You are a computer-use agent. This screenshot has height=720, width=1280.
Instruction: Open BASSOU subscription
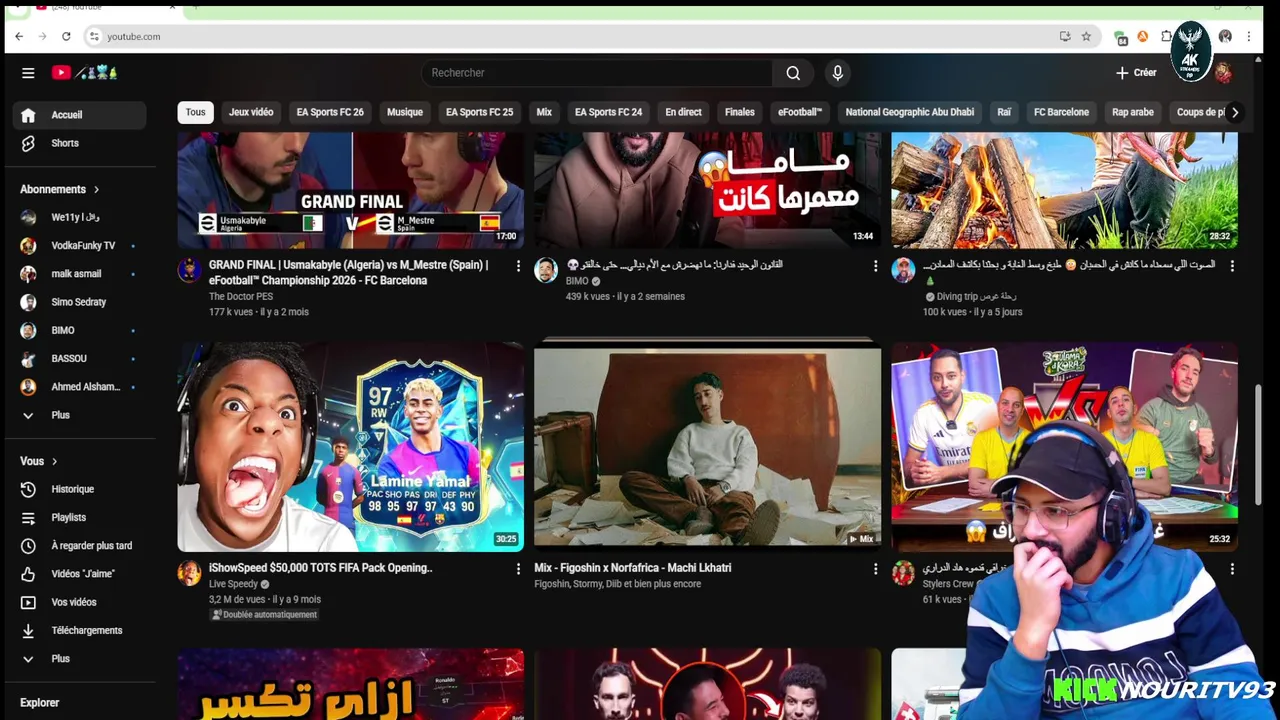pos(80,358)
